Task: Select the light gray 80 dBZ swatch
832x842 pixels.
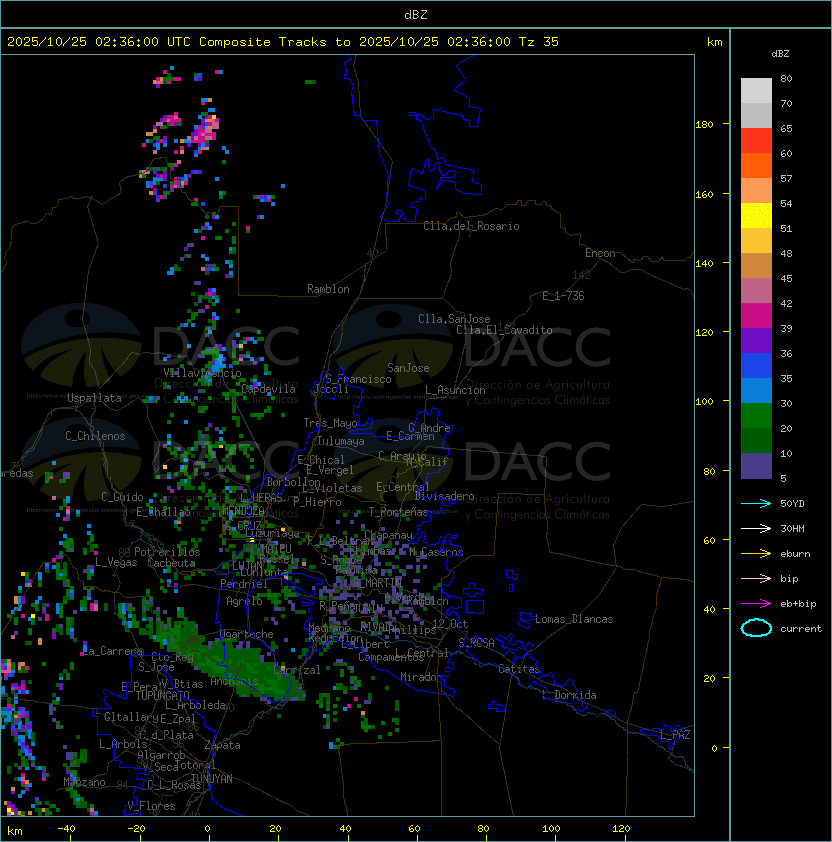Action: (x=756, y=90)
